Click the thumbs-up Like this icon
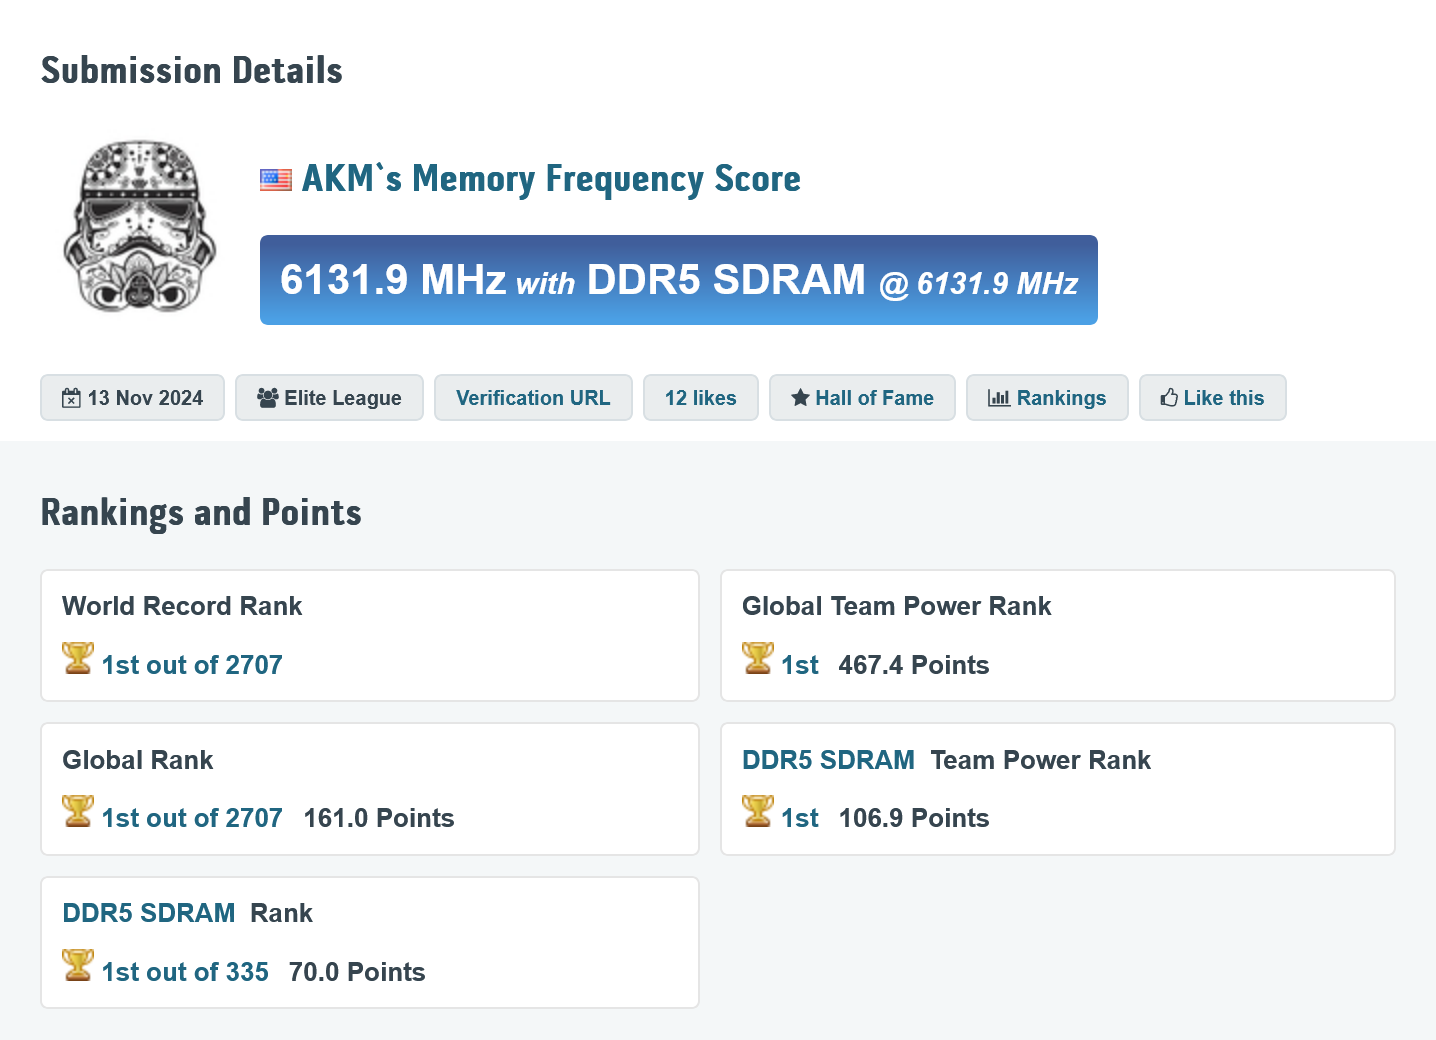1436x1040 pixels. click(1169, 398)
